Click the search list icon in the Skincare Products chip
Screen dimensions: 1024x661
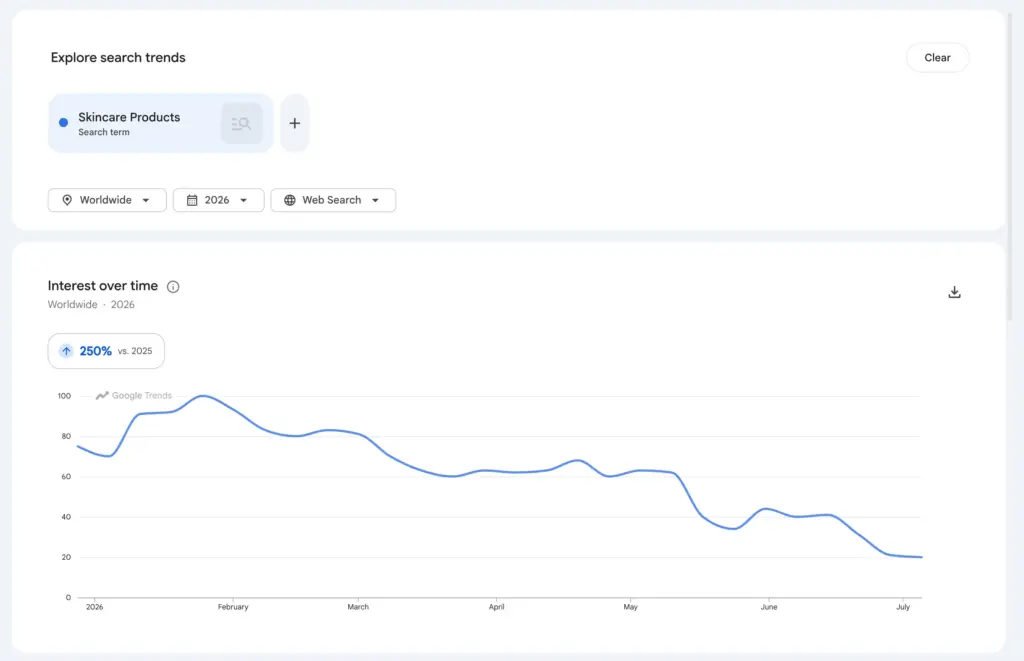pyautogui.click(x=242, y=123)
